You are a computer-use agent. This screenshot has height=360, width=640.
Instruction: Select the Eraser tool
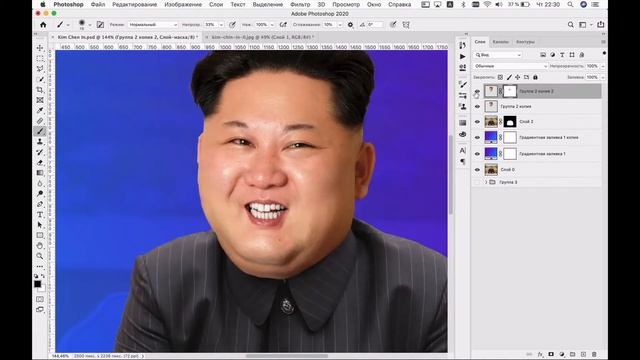40,162
